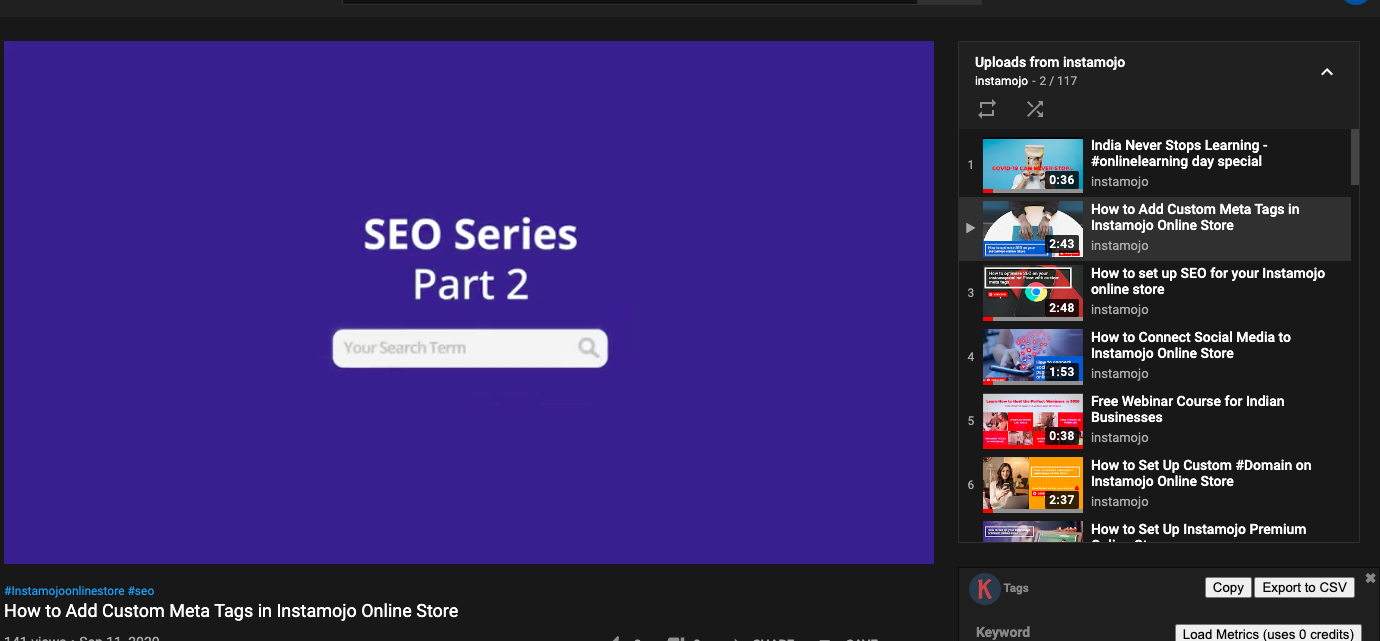Click Load Metrics button

point(1266,633)
